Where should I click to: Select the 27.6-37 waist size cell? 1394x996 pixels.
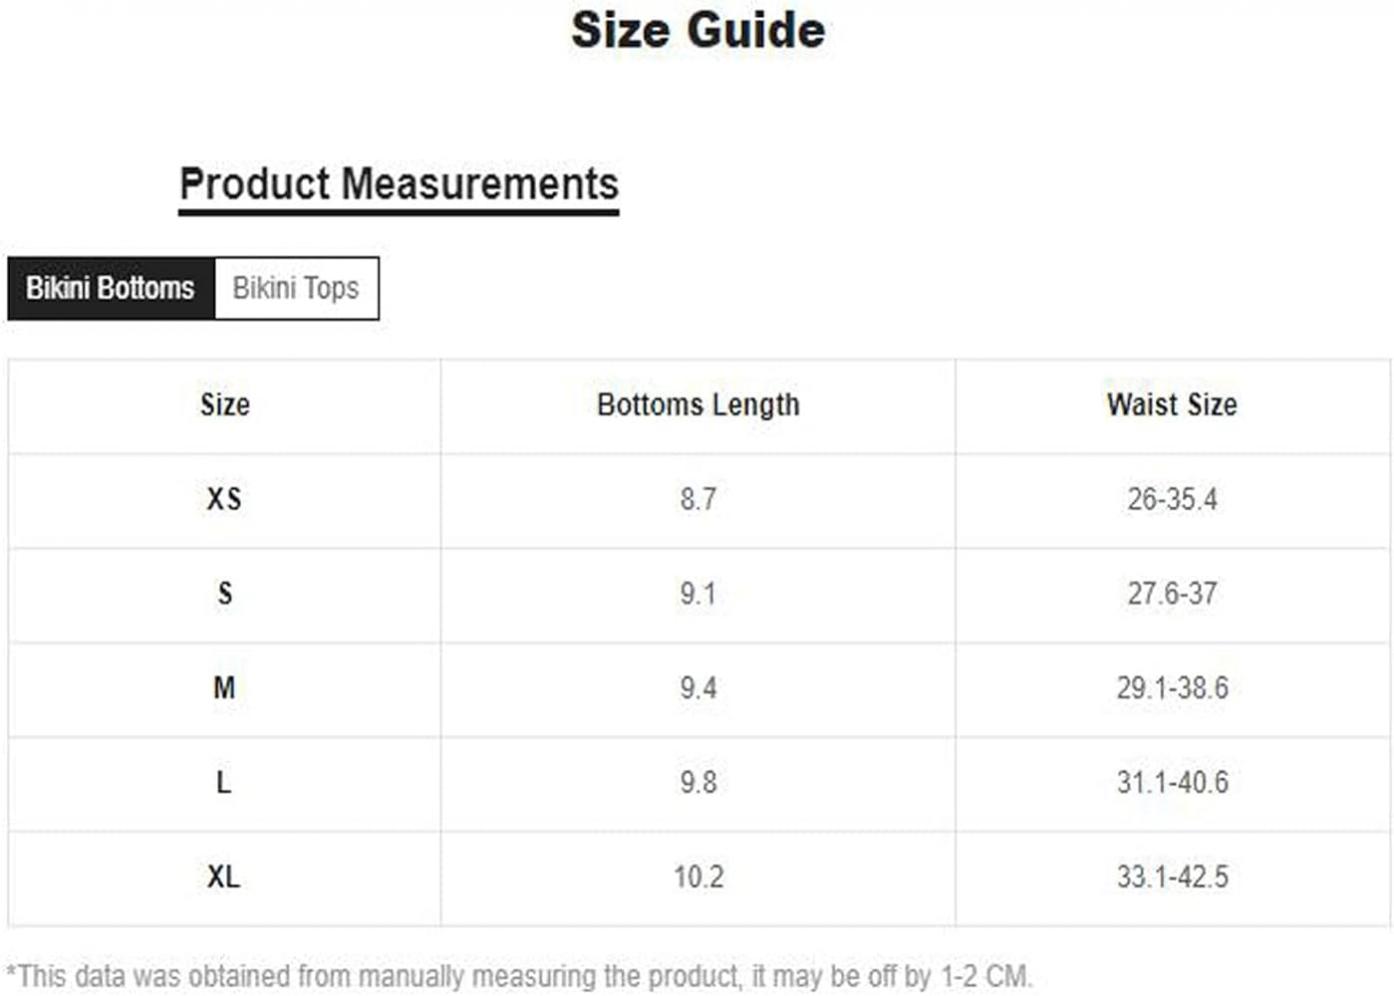click(1172, 594)
